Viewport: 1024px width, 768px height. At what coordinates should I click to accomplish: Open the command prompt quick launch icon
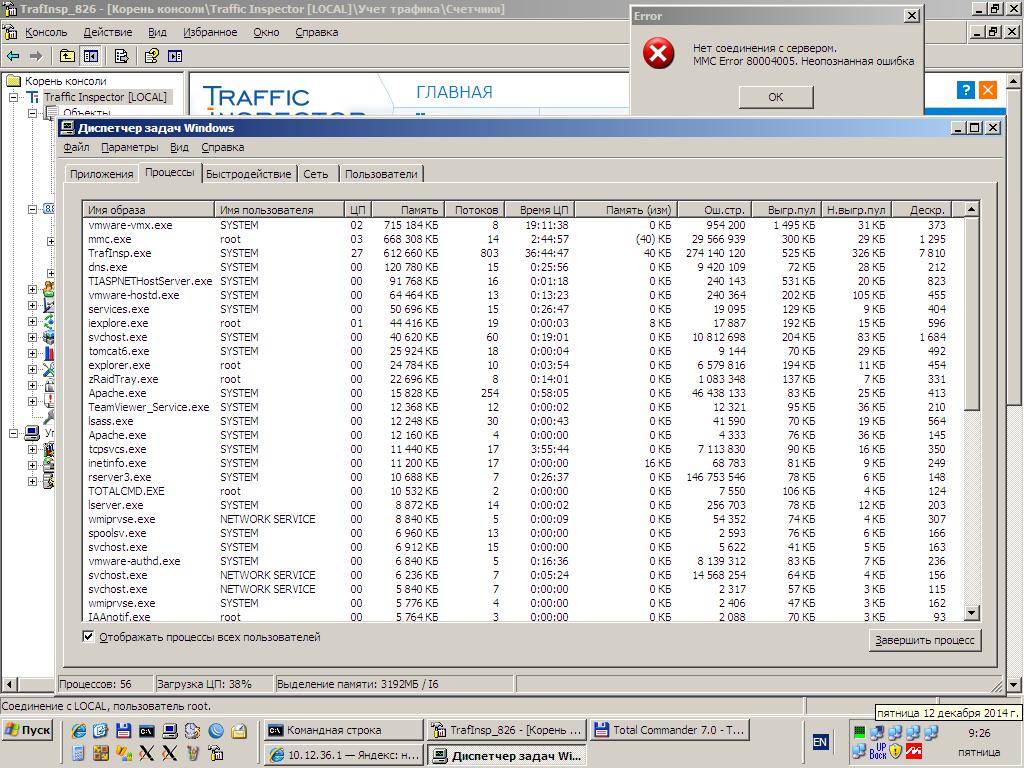point(147,731)
